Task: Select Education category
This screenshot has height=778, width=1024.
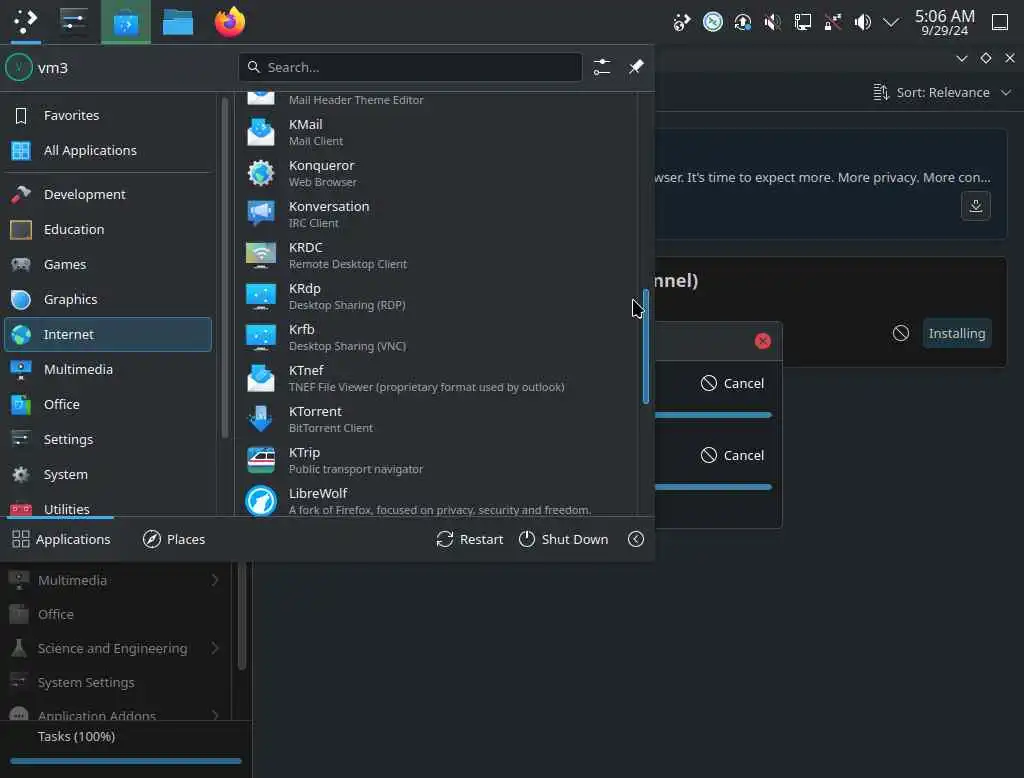Action: point(108,229)
